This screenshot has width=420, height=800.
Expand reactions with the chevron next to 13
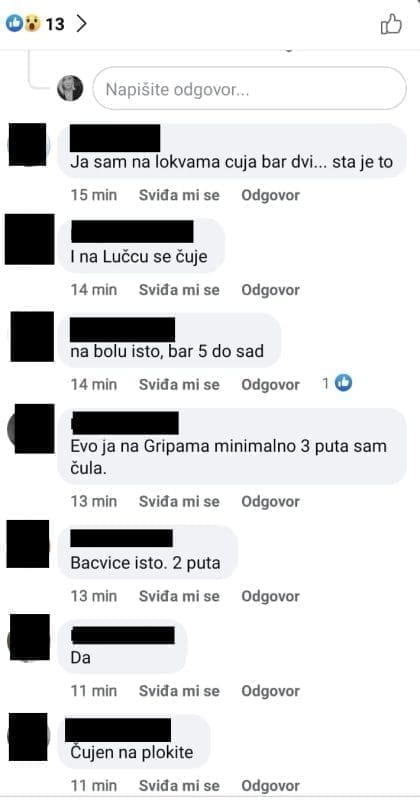point(81,23)
